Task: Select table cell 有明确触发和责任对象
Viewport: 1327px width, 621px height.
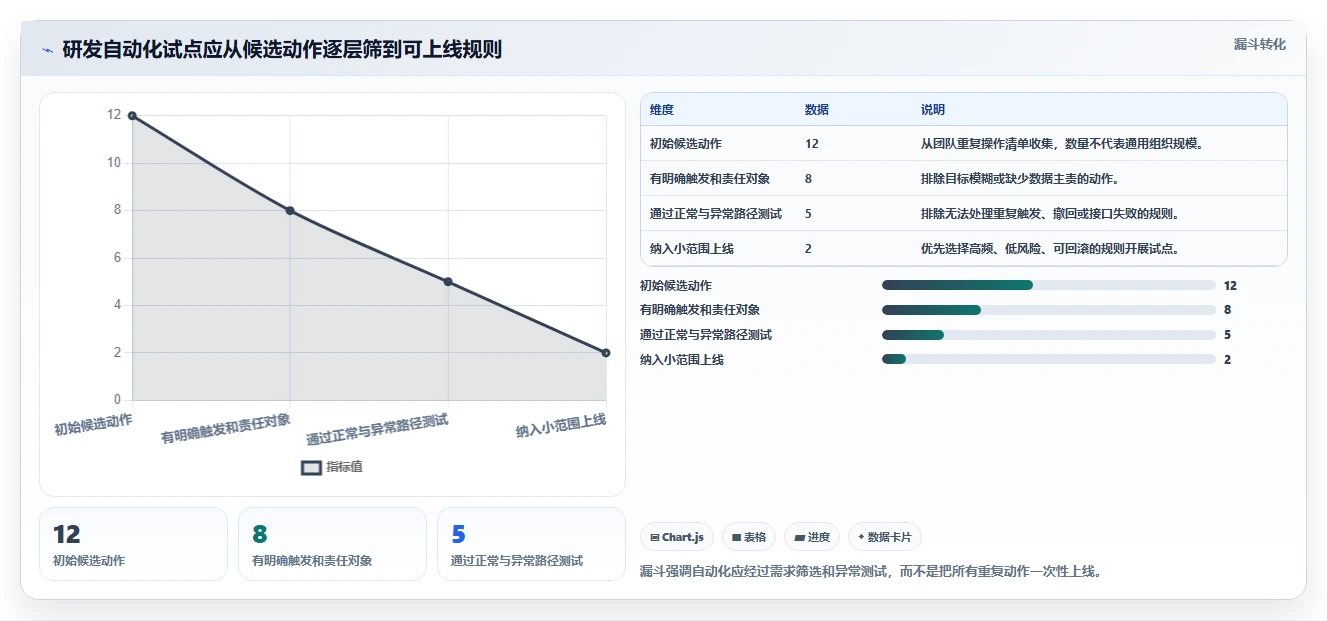Action: [x=710, y=179]
